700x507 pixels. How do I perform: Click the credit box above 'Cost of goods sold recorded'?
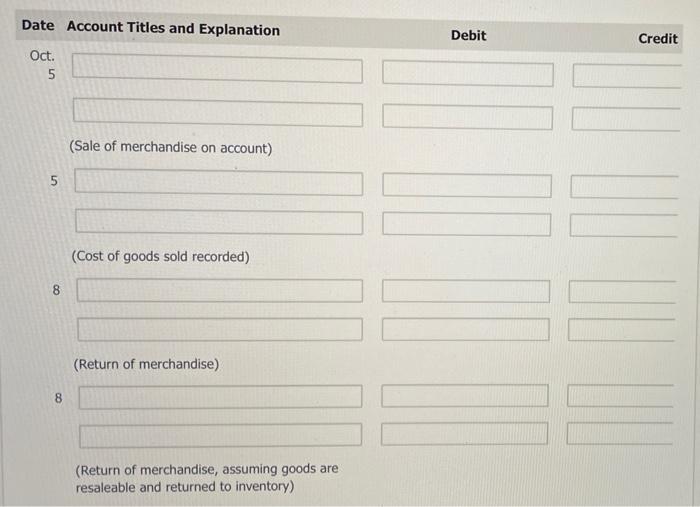[x=624, y=225]
